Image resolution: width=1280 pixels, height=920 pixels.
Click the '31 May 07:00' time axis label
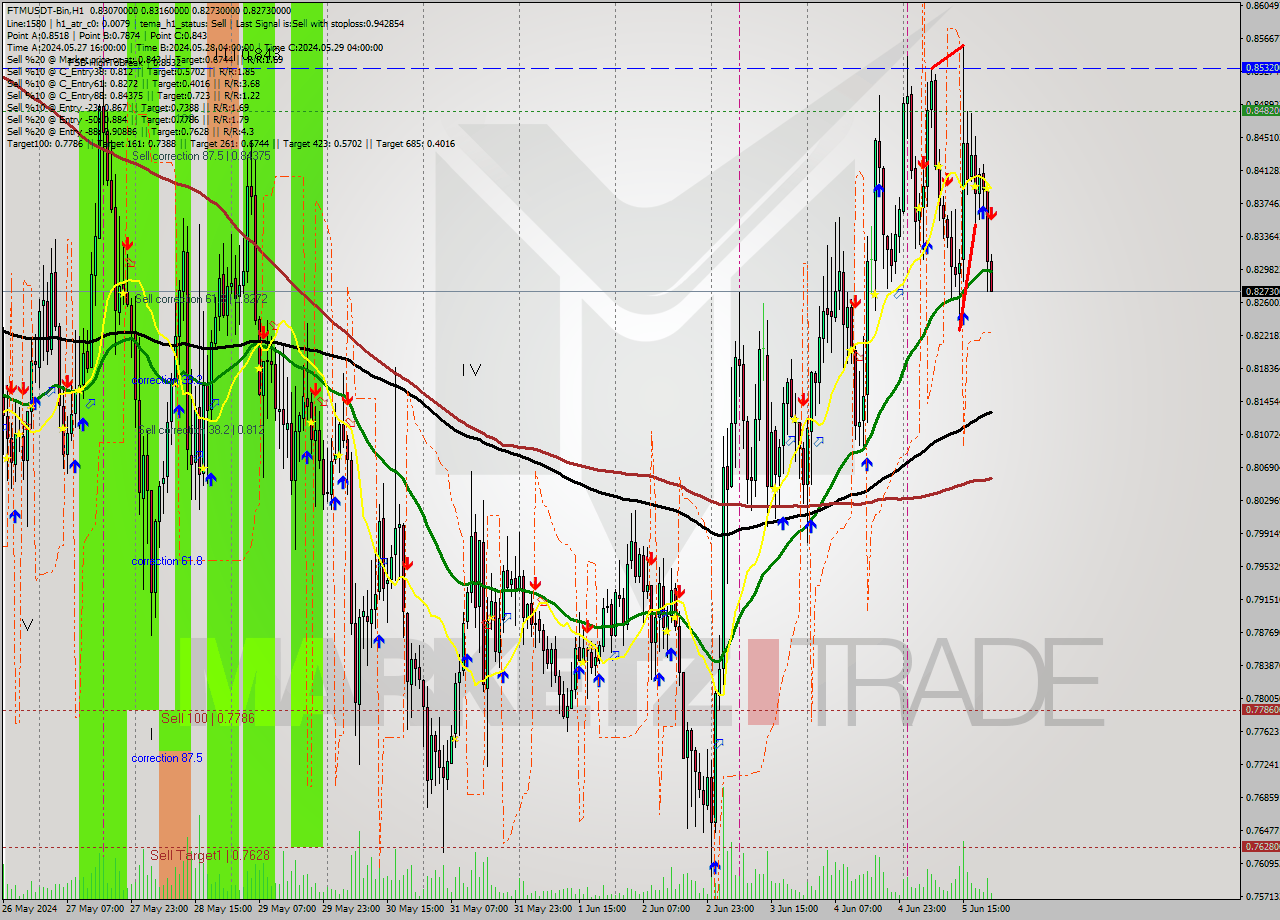click(x=479, y=909)
